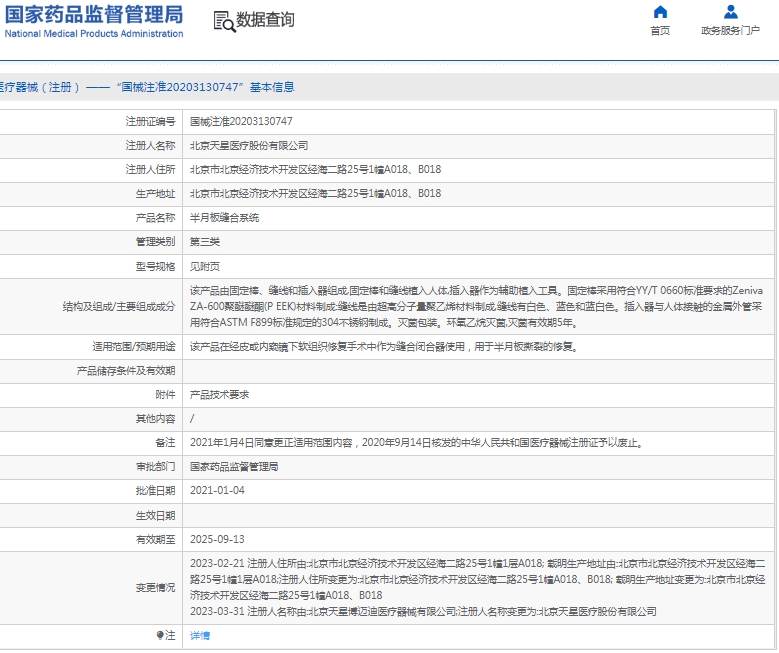This screenshot has width=779, height=653.
Task: Click the 首页 home icon
Action: [x=660, y=11]
